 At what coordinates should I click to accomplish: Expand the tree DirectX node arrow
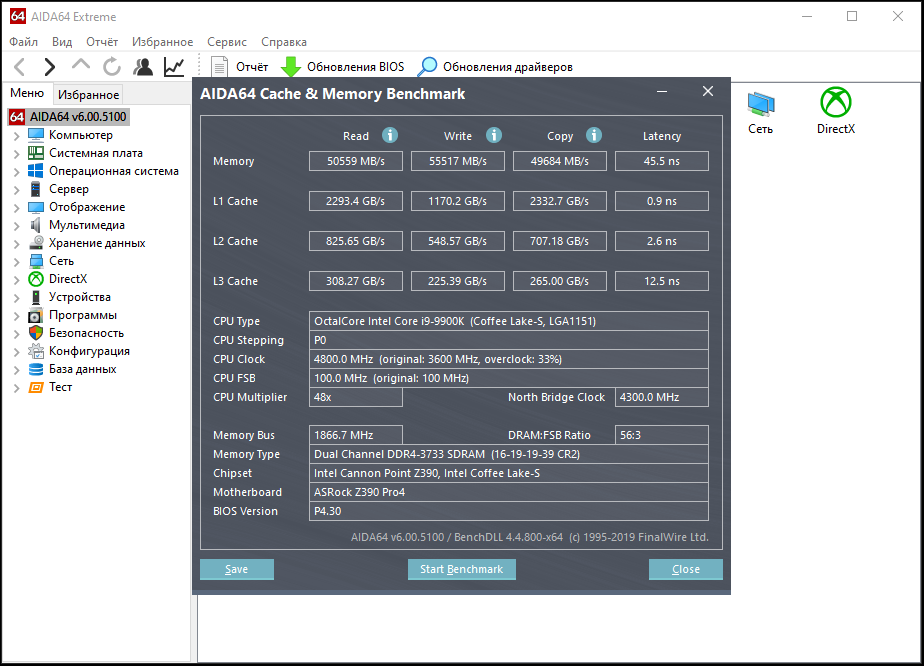16,279
